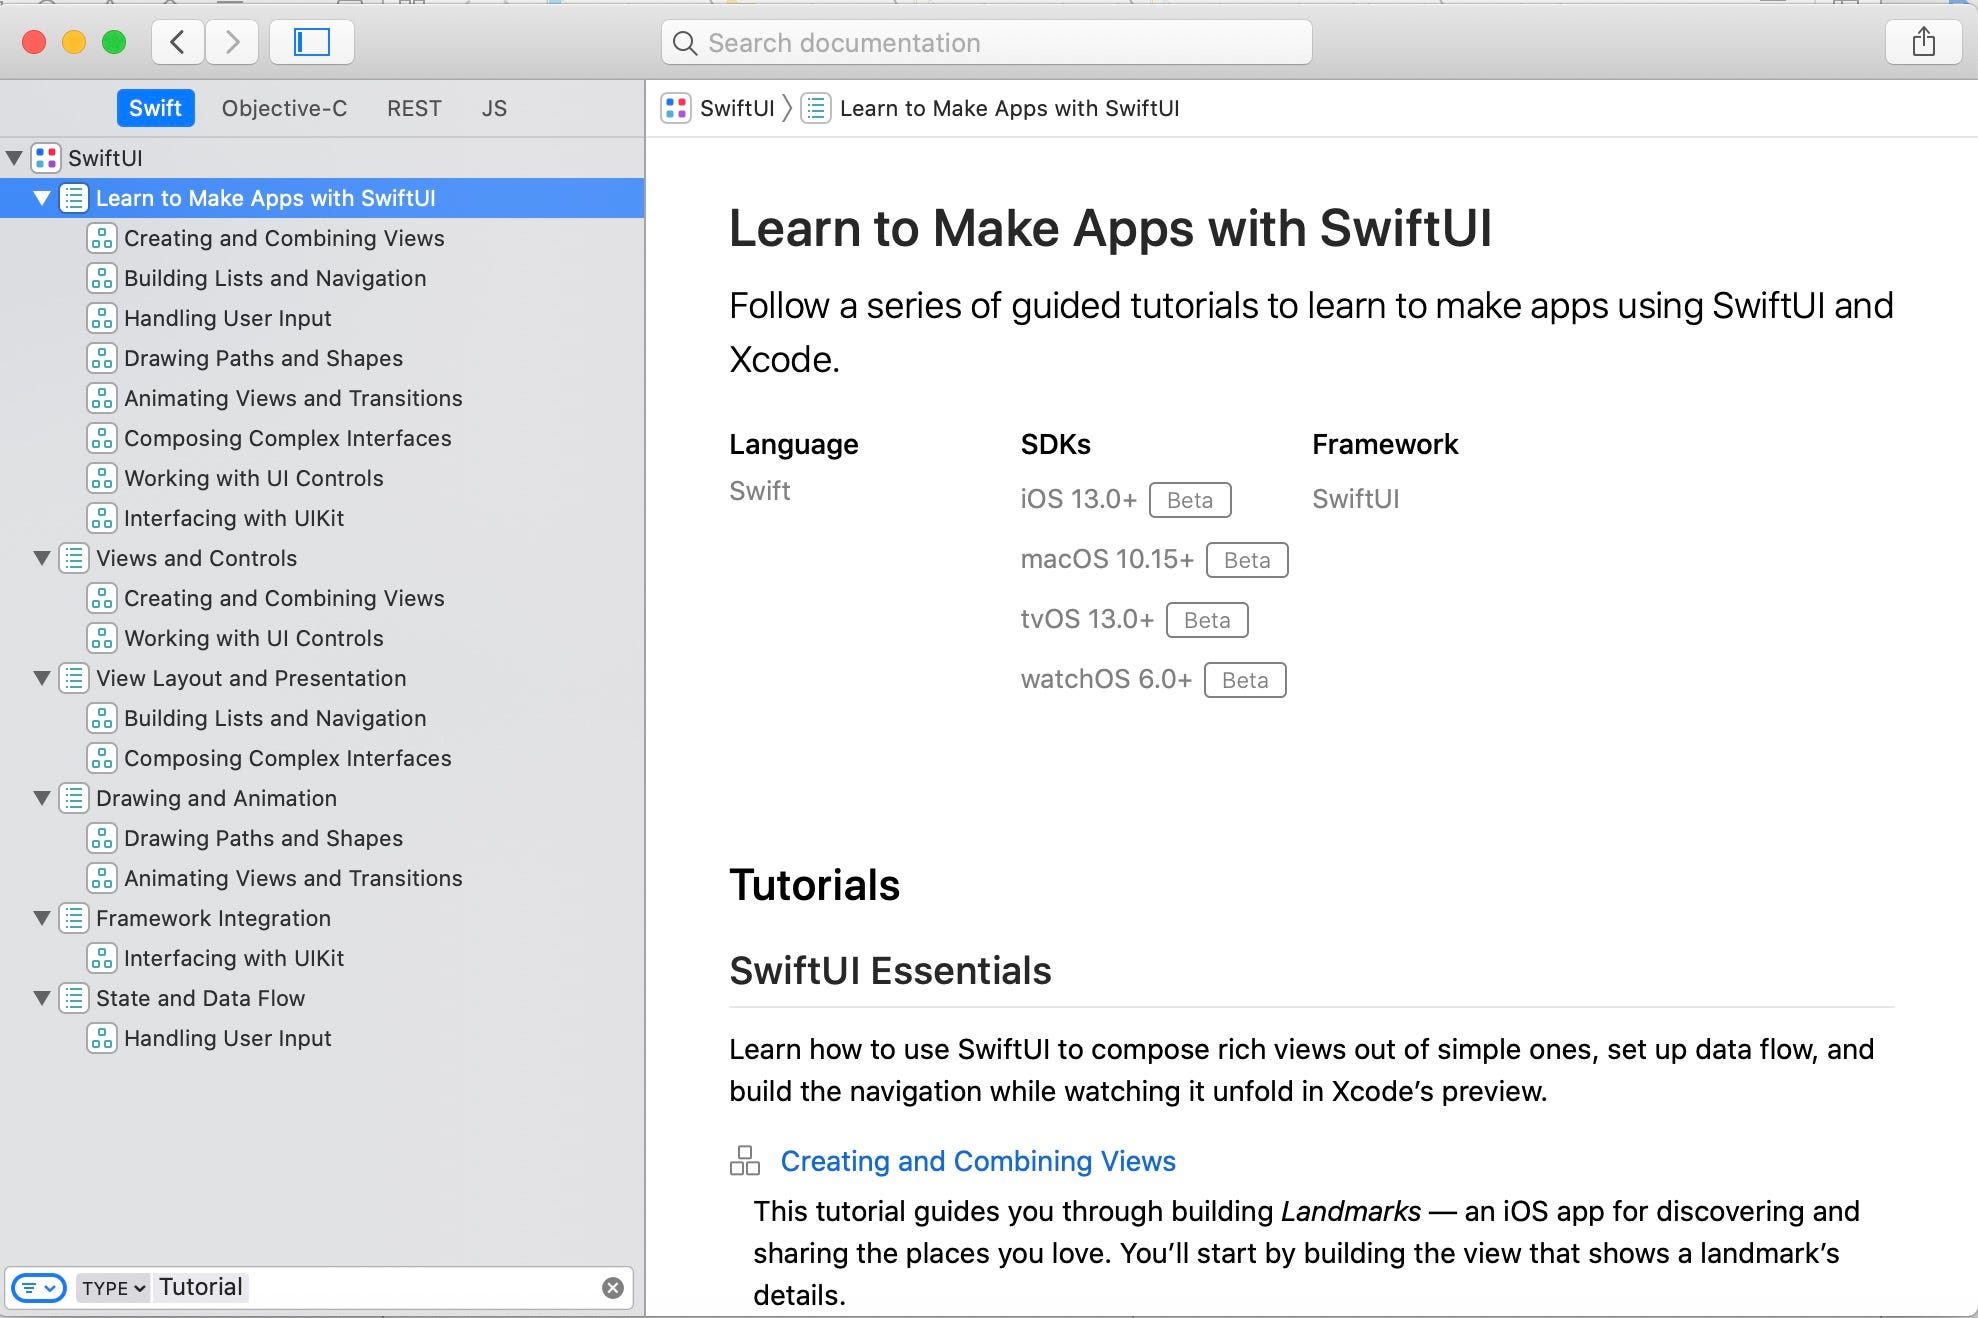This screenshot has height=1318, width=1978.
Task: Click the search magnifier icon
Action: [x=685, y=43]
